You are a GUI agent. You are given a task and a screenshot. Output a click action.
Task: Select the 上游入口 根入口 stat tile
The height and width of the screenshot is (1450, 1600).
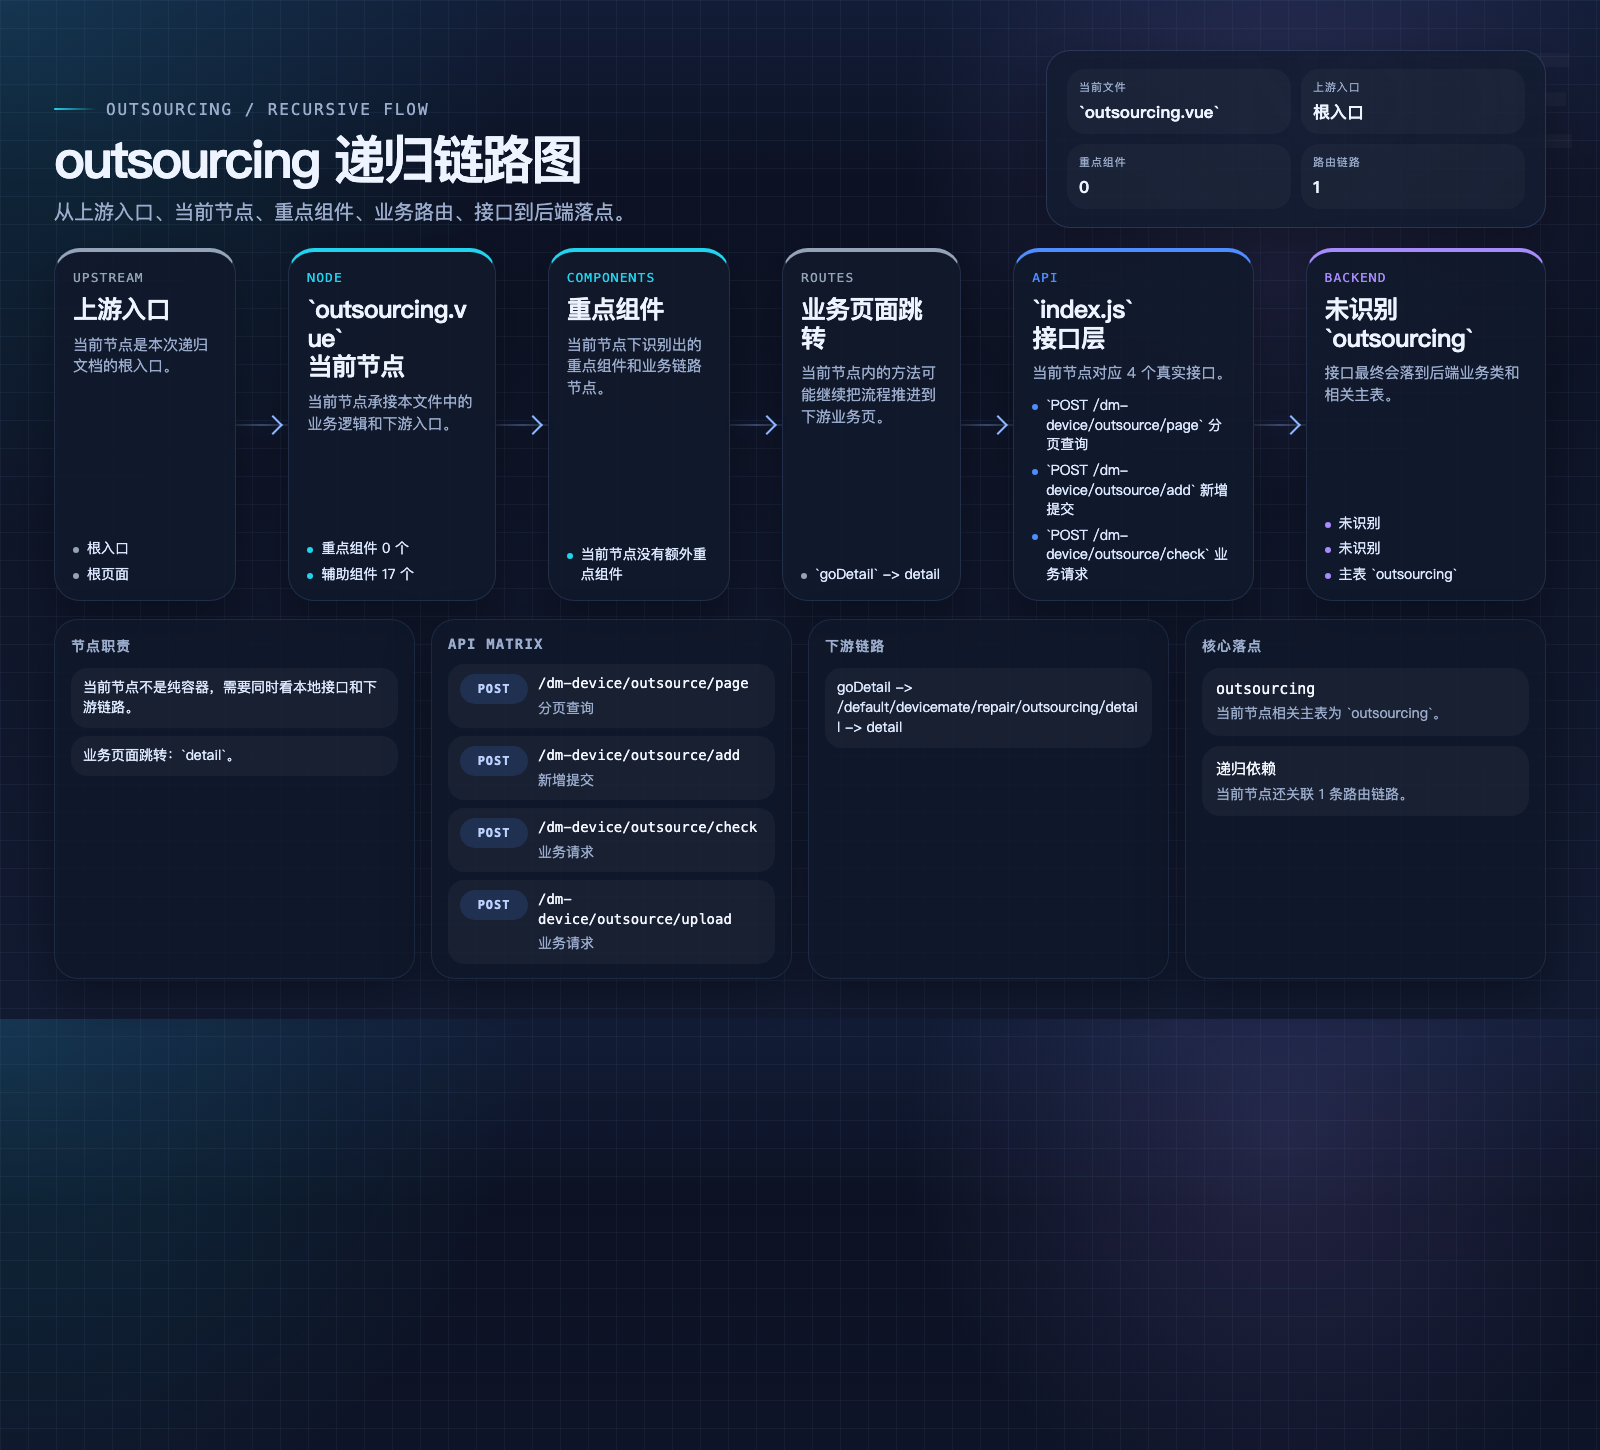[1412, 101]
